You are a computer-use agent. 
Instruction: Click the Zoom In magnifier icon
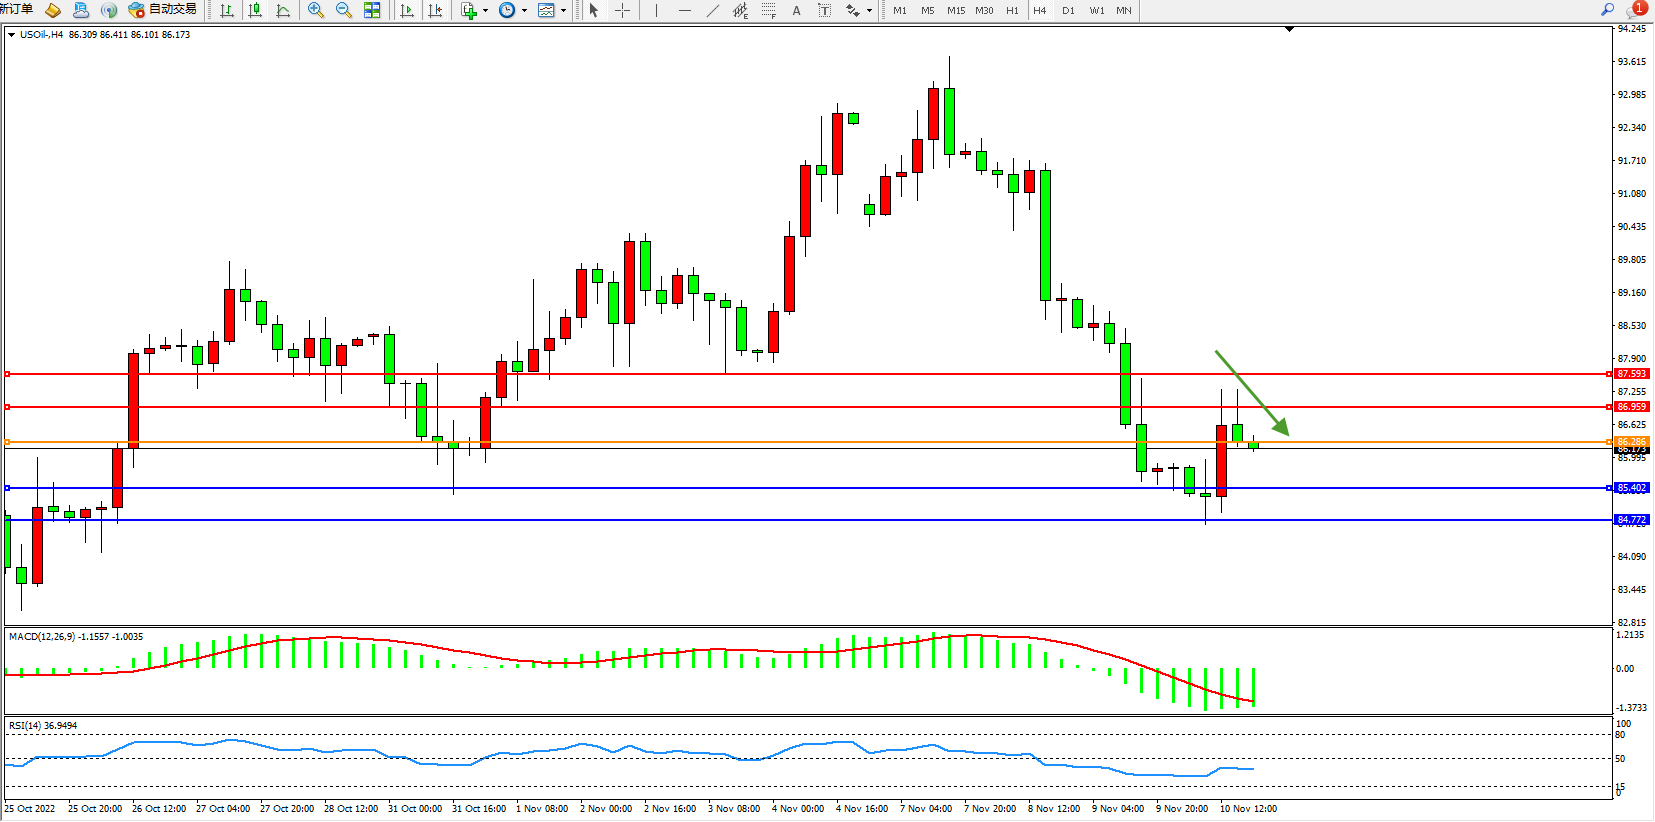pyautogui.click(x=316, y=10)
